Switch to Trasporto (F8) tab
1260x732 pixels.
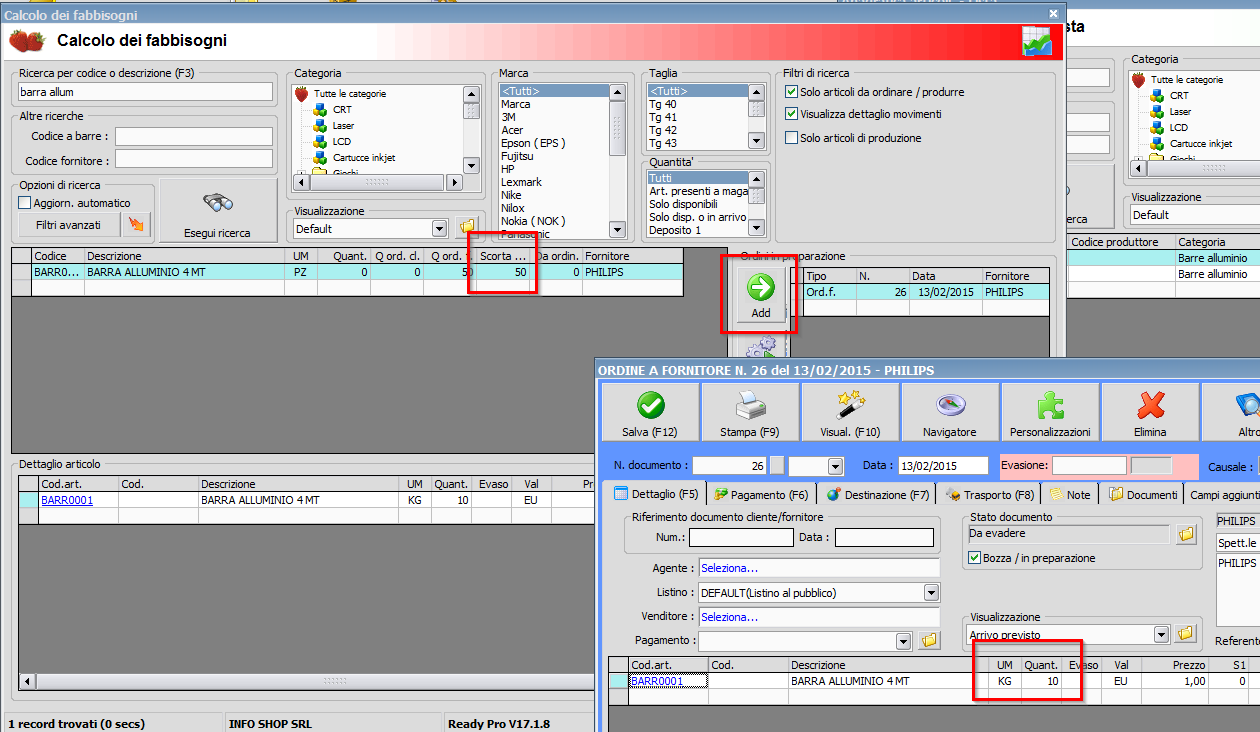pyautogui.click(x=990, y=494)
